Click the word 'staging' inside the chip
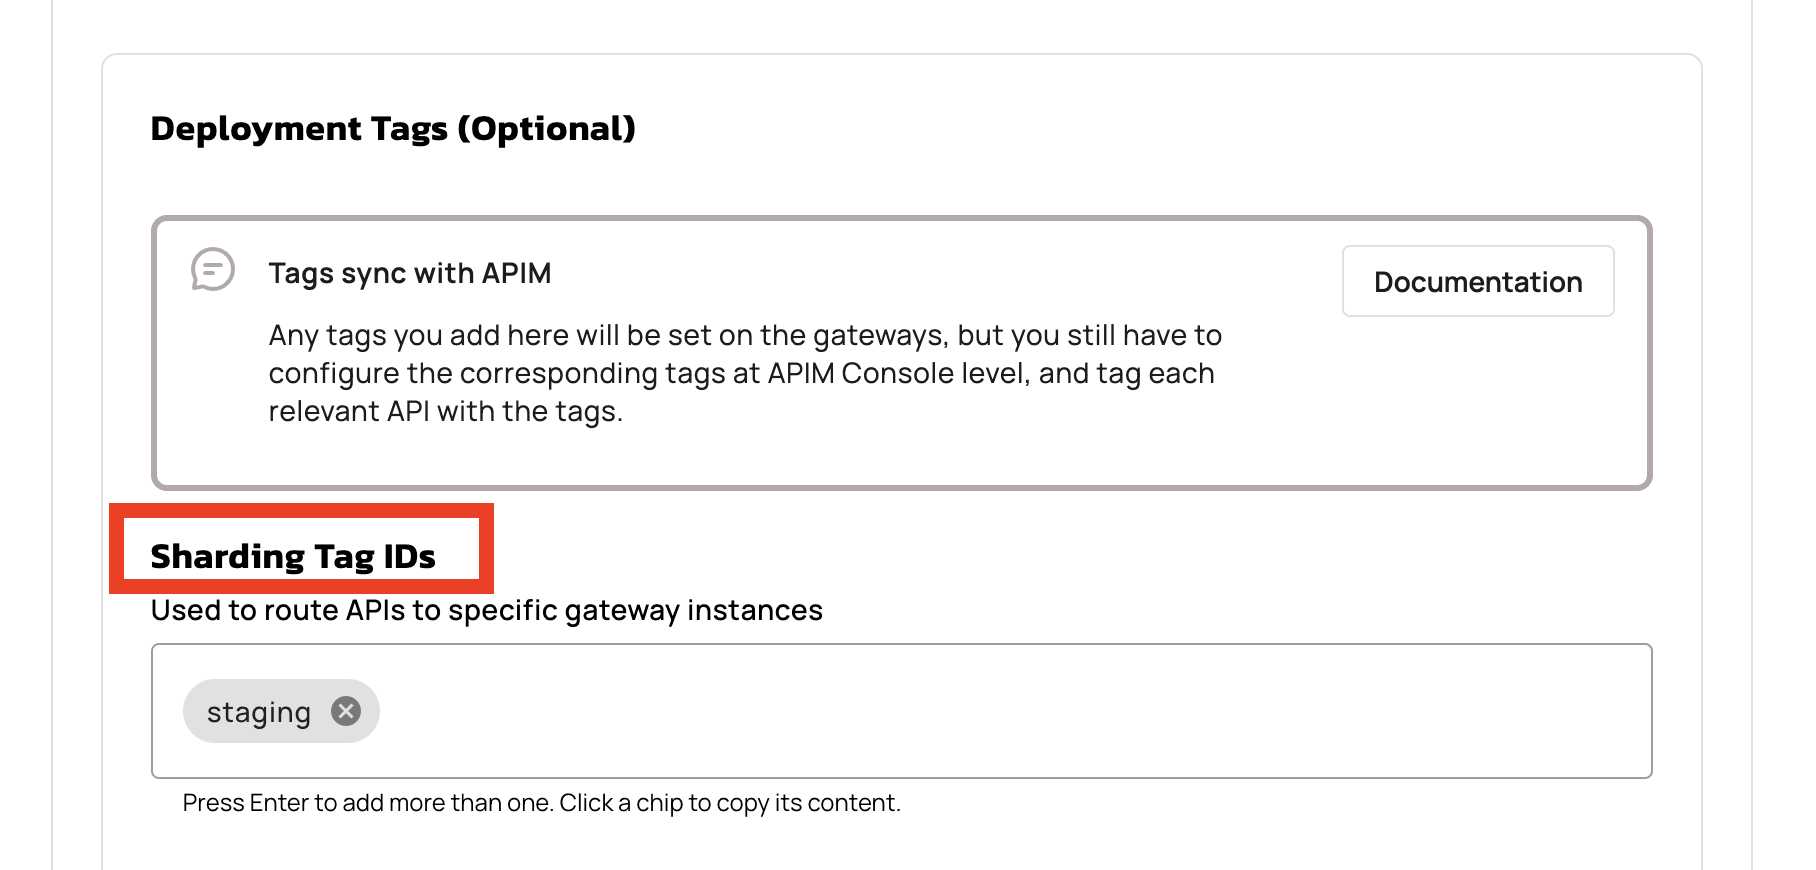Image resolution: width=1816 pixels, height=870 pixels. [258, 712]
